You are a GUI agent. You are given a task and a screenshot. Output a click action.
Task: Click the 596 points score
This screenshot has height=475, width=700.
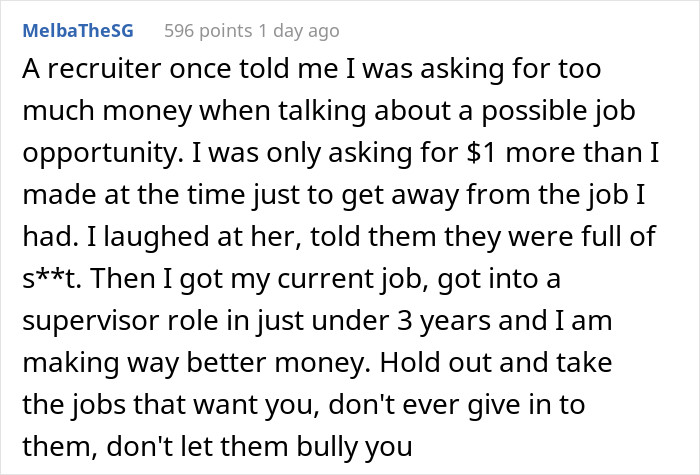coord(209,31)
